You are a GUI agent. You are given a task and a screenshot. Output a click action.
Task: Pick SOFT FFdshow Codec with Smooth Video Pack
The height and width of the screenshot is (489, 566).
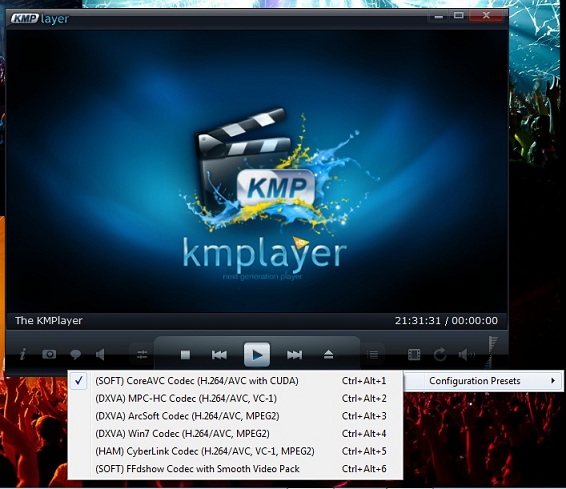(235, 469)
